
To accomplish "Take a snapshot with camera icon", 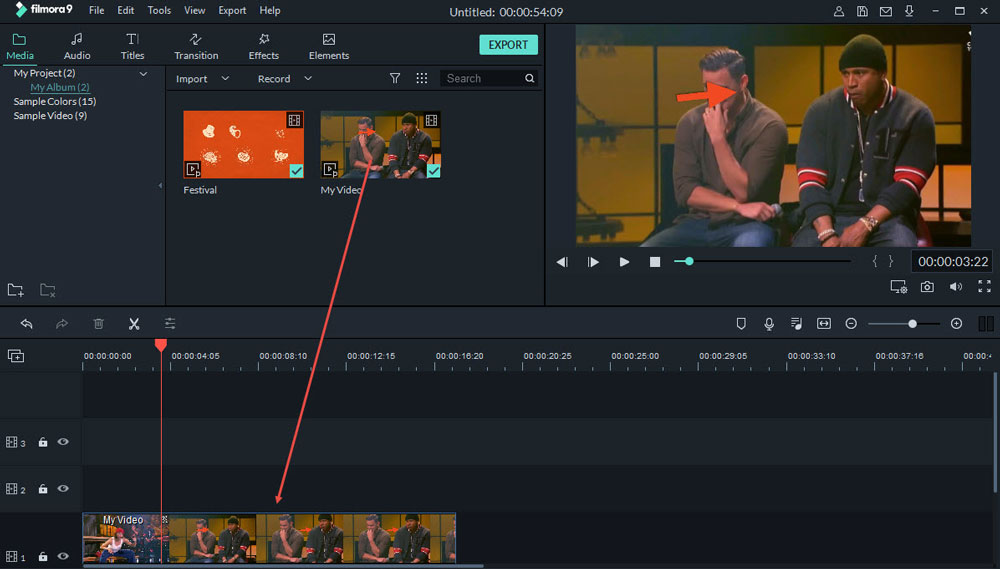I will [x=927, y=287].
